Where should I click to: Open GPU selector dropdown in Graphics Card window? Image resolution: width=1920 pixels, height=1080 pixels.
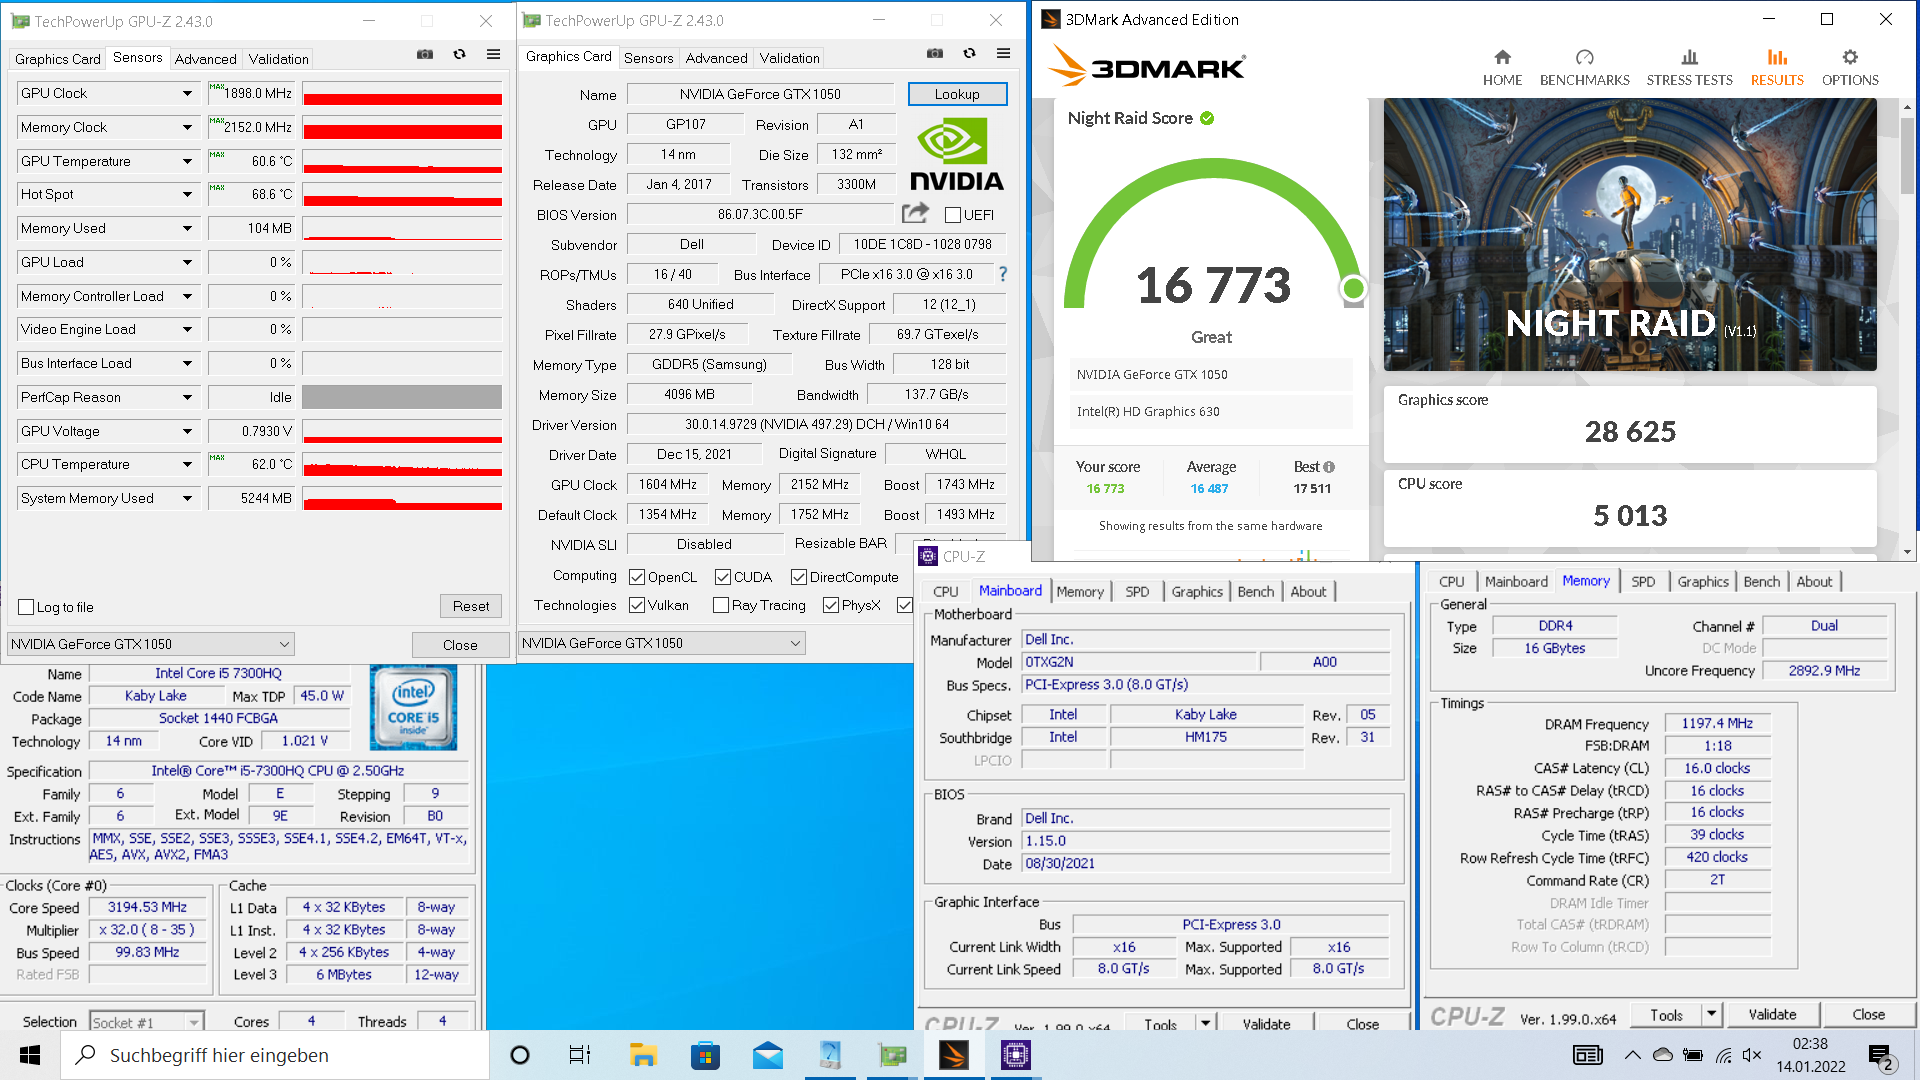(x=662, y=643)
